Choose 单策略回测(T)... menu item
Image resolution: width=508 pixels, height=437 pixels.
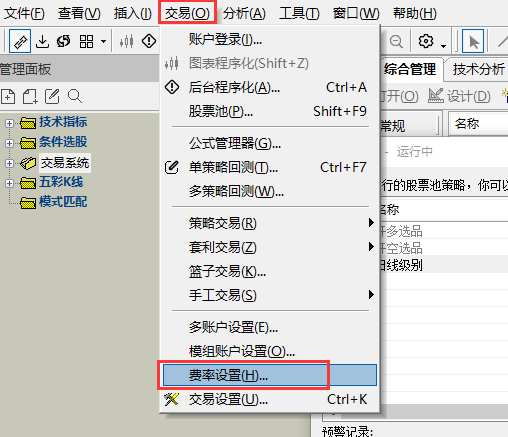pyautogui.click(x=269, y=167)
